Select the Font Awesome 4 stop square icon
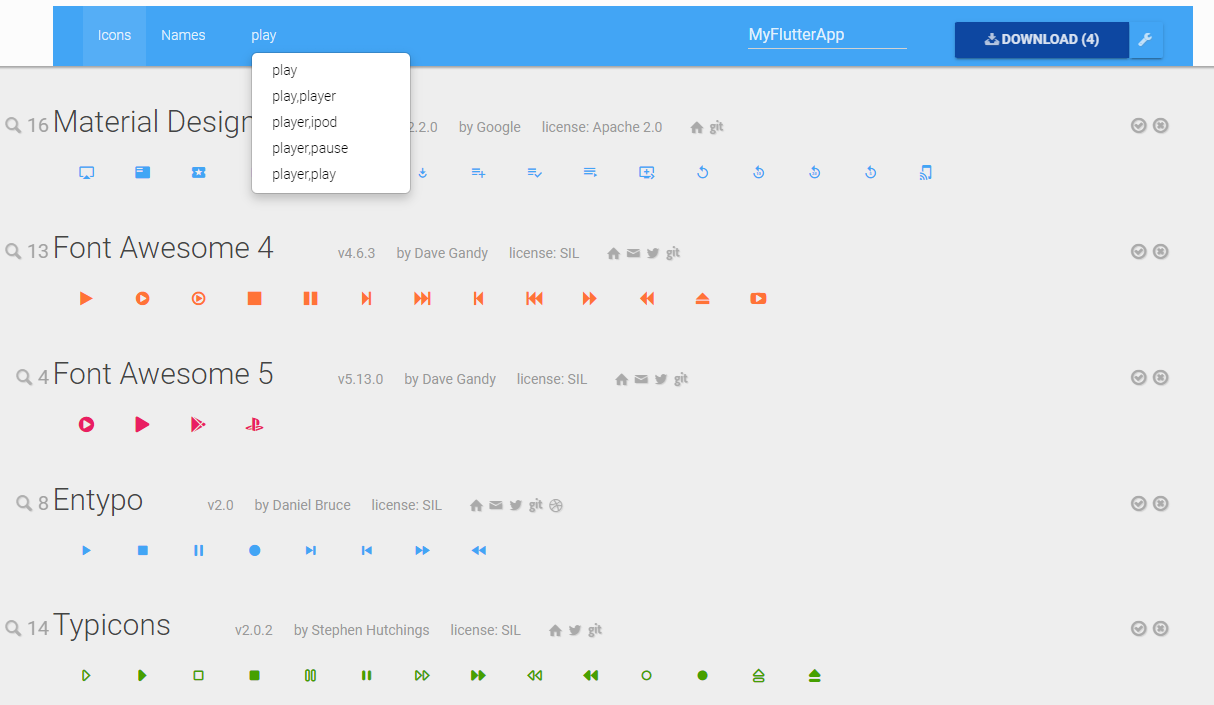 tap(255, 298)
